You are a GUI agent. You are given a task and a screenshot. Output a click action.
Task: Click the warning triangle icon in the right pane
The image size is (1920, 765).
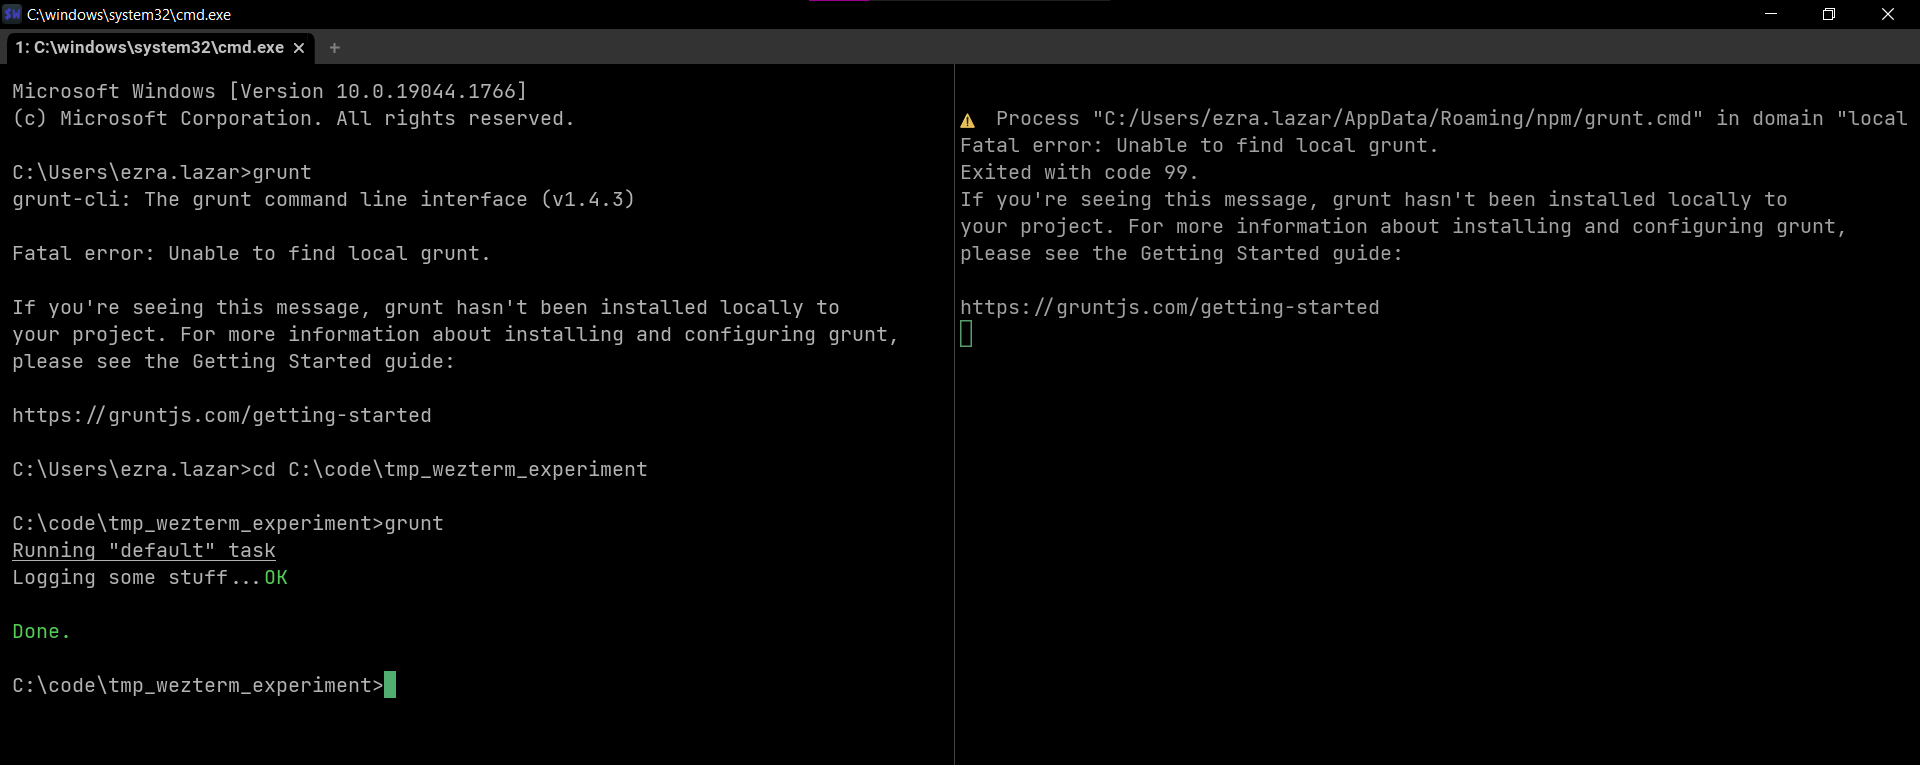[969, 119]
